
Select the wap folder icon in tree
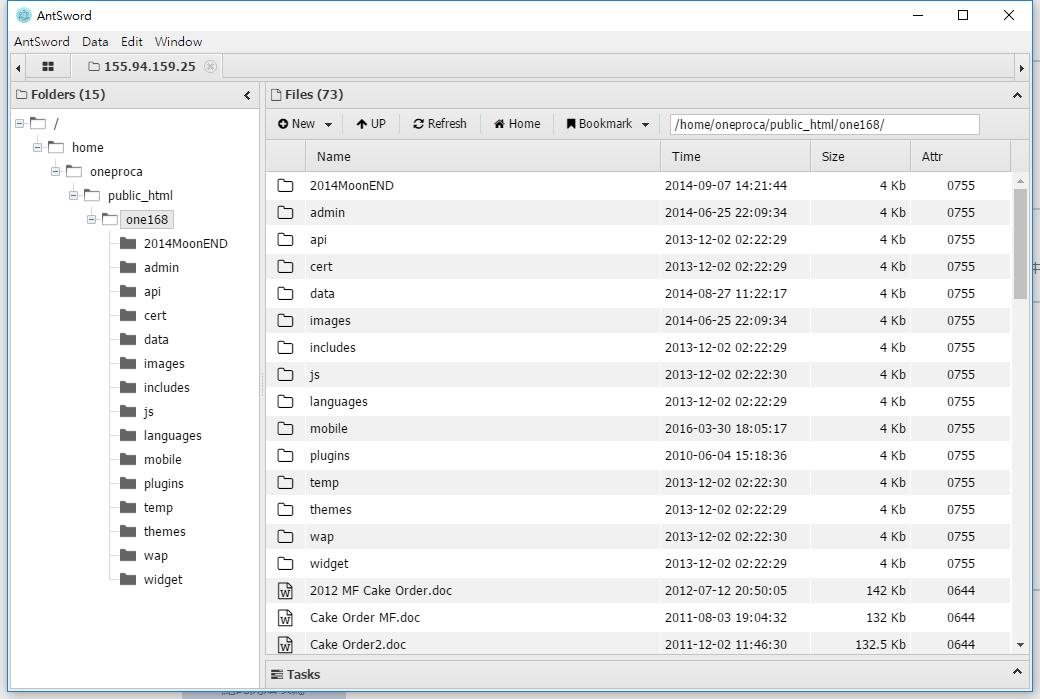pyautogui.click(x=128, y=555)
